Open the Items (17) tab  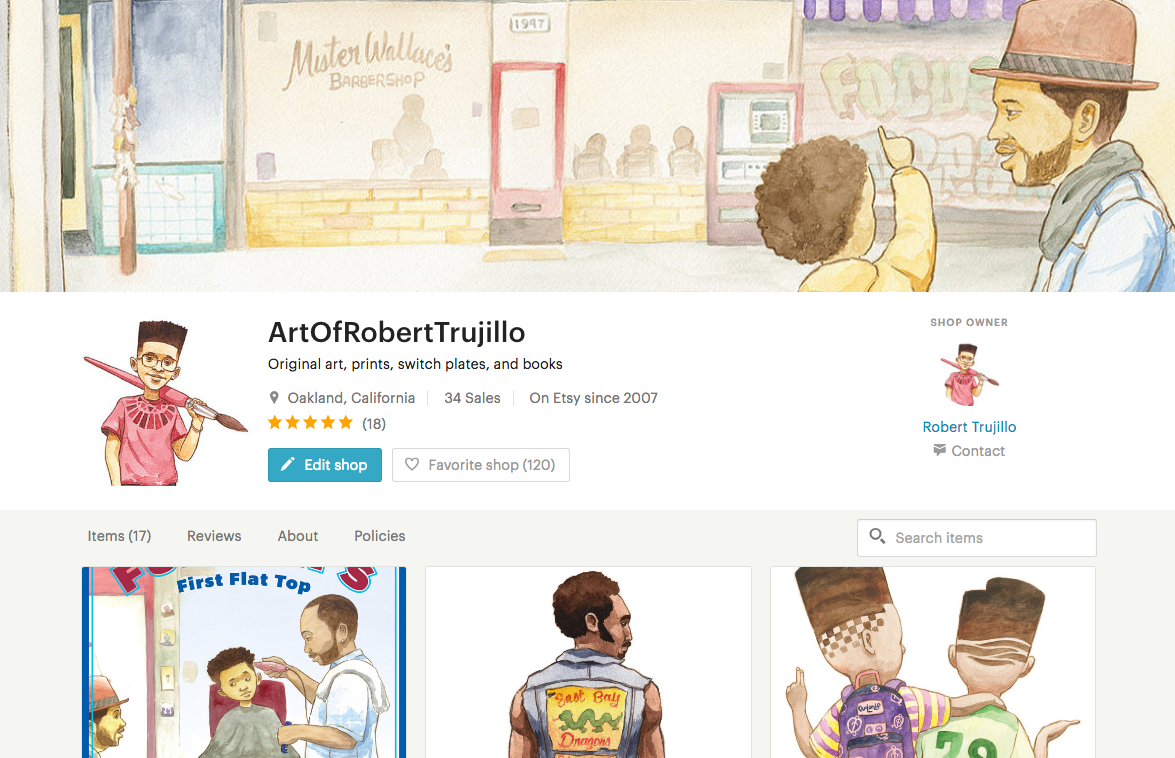pos(119,536)
